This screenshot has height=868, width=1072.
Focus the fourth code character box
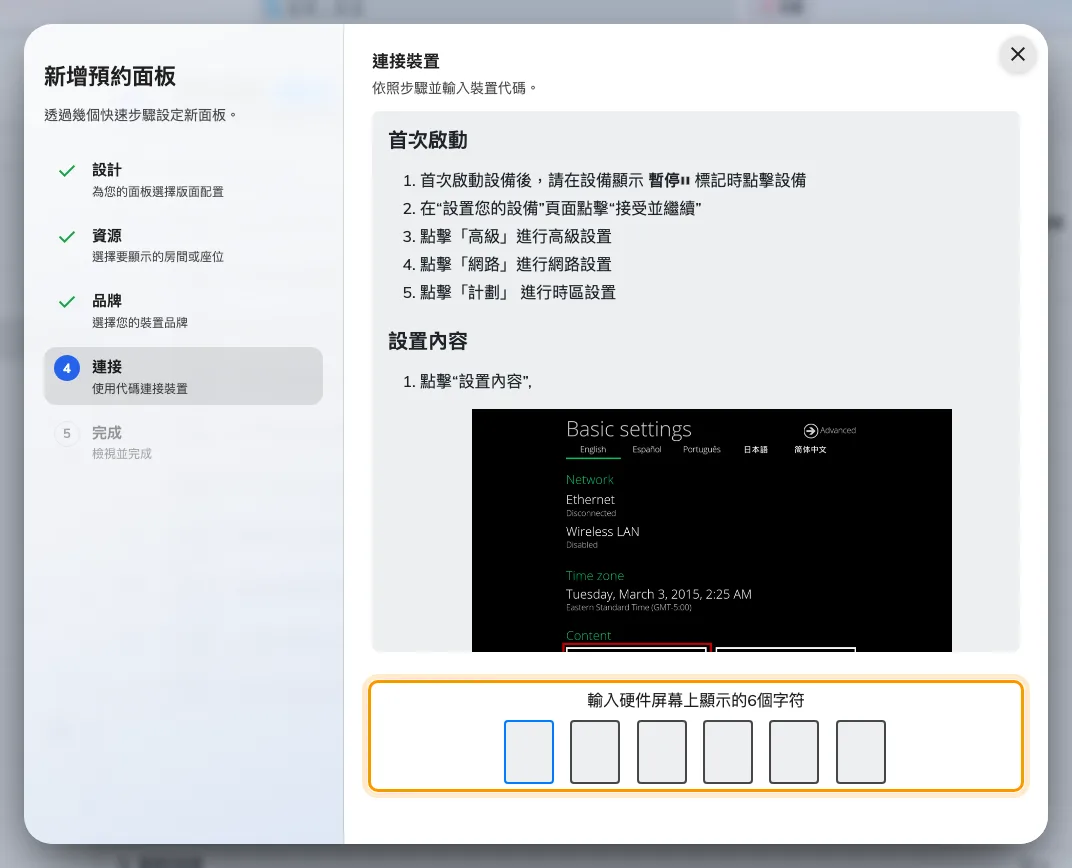727,751
